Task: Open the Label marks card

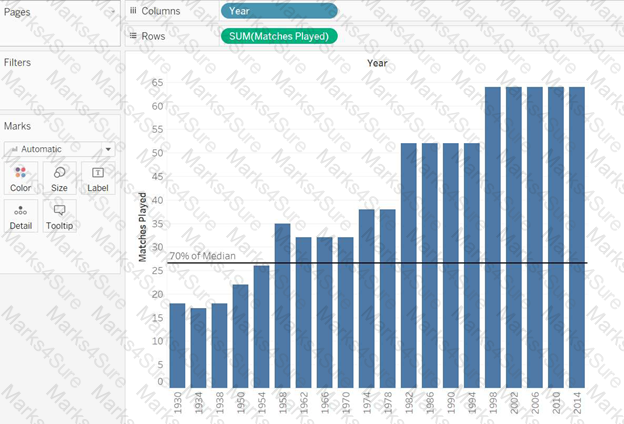Action: tap(98, 178)
